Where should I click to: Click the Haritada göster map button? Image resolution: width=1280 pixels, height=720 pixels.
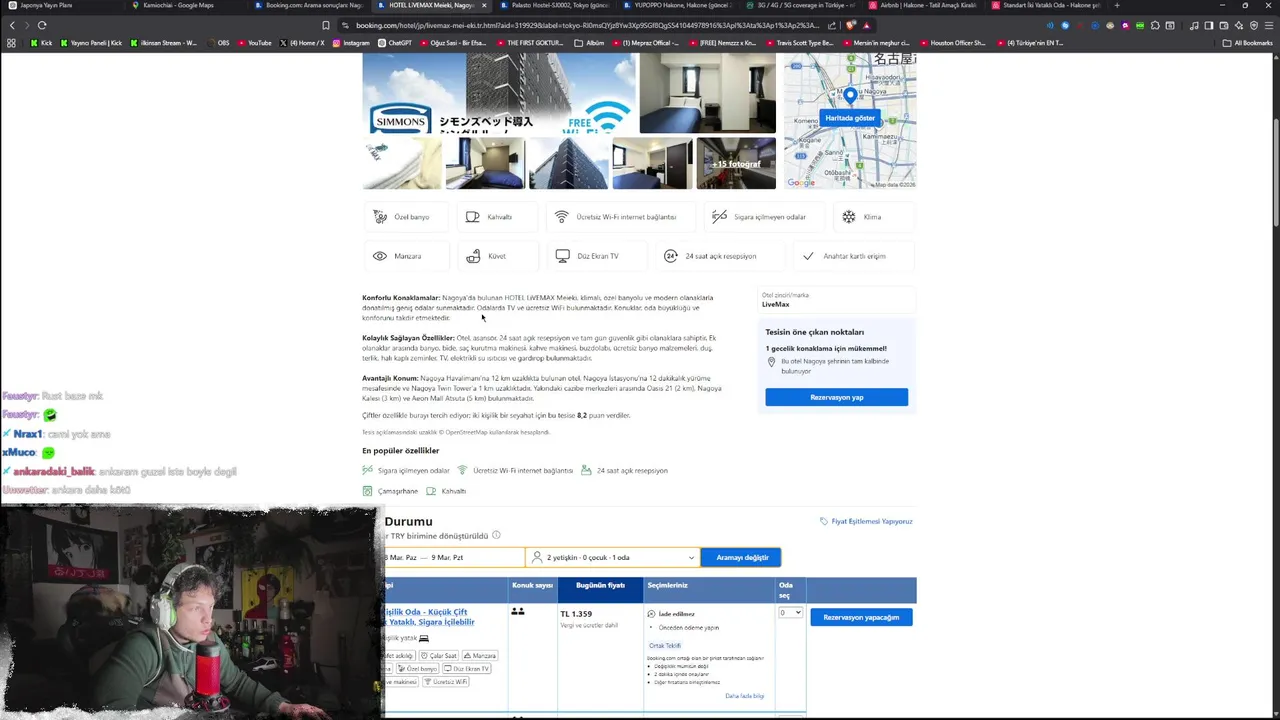coord(850,118)
